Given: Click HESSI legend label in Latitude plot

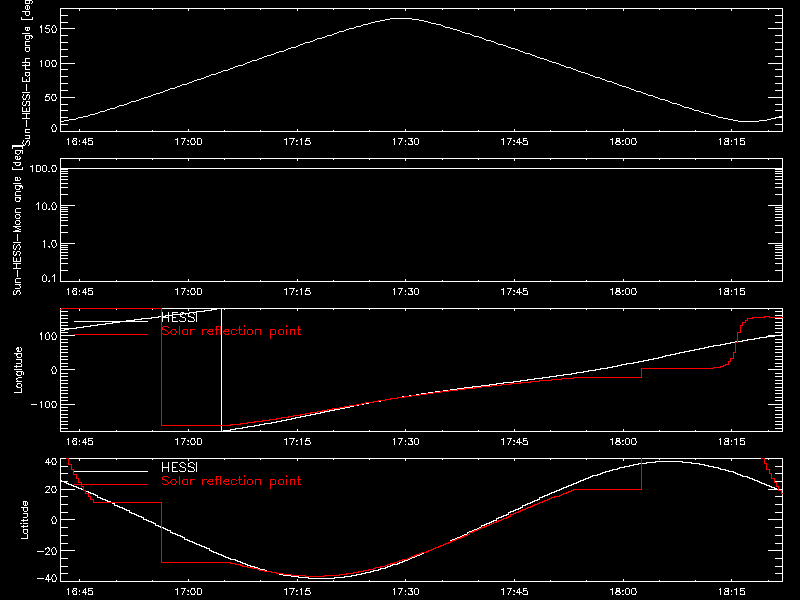Looking at the screenshot, I should (179, 467).
